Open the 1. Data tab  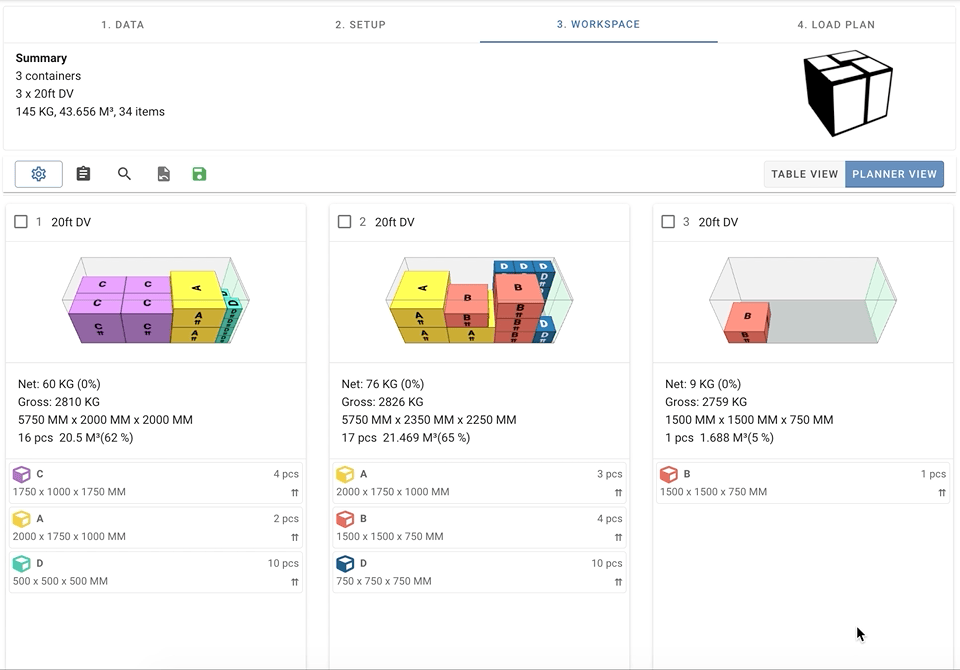click(x=123, y=25)
